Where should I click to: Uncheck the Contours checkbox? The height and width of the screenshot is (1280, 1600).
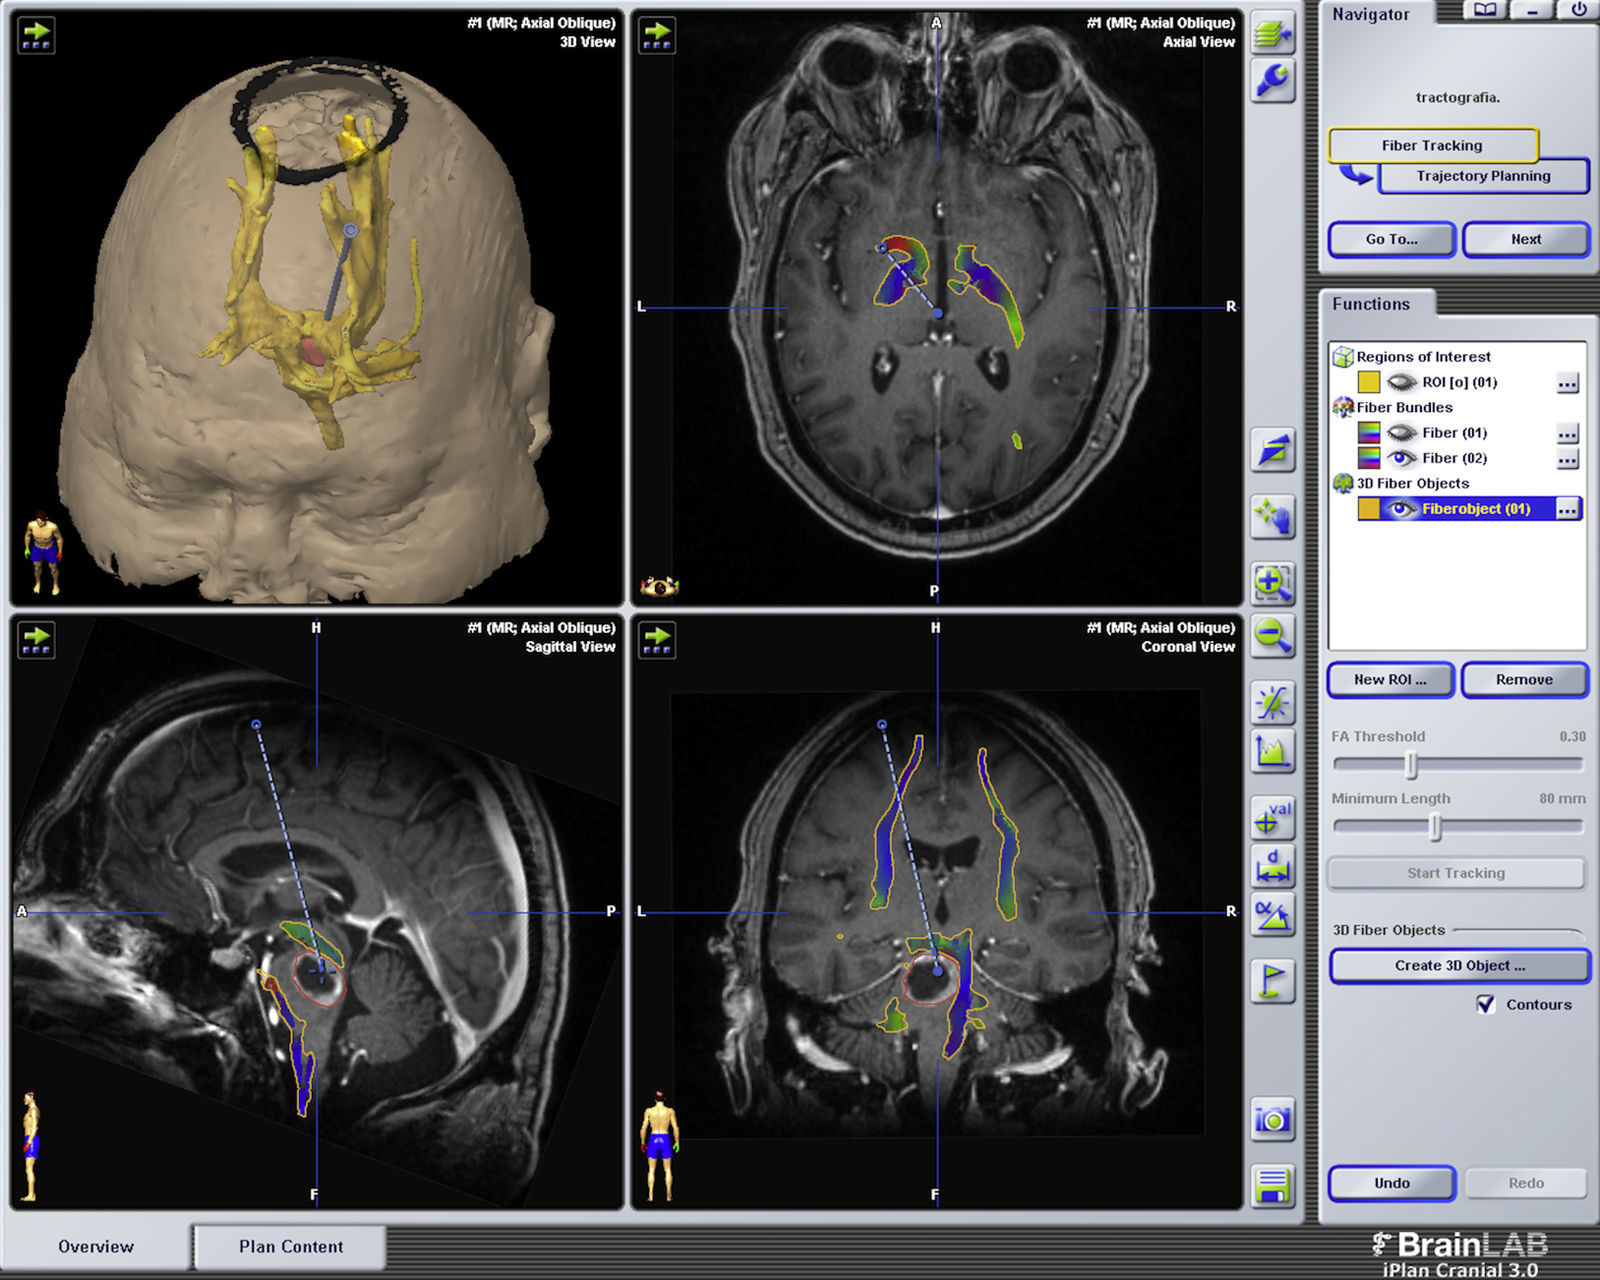(x=1486, y=1004)
